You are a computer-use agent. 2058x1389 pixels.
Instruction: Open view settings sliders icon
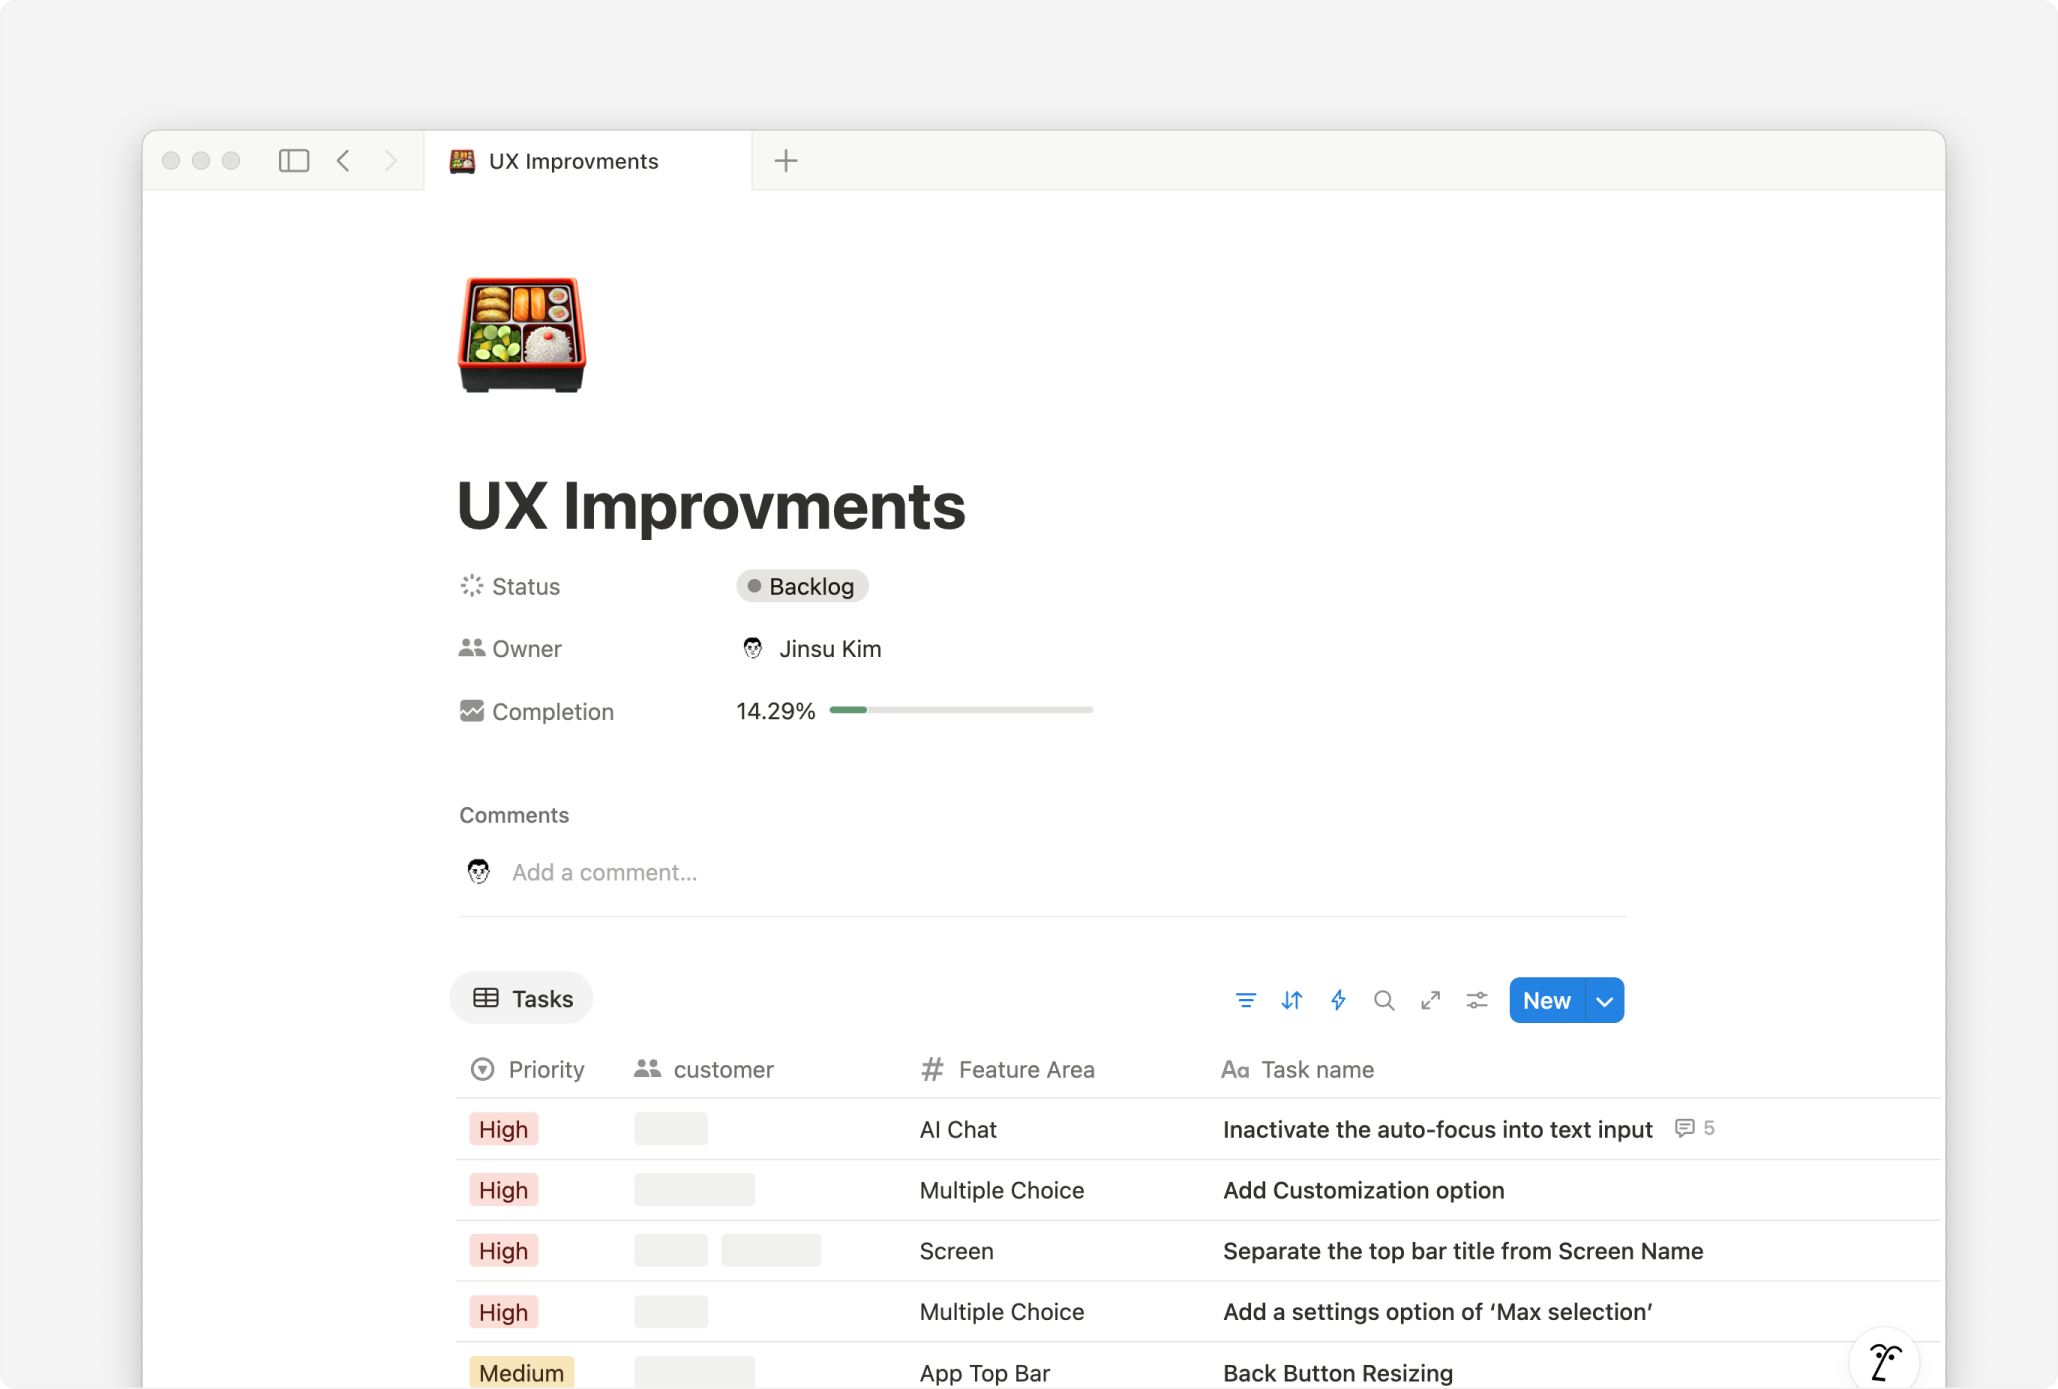[1477, 1000]
